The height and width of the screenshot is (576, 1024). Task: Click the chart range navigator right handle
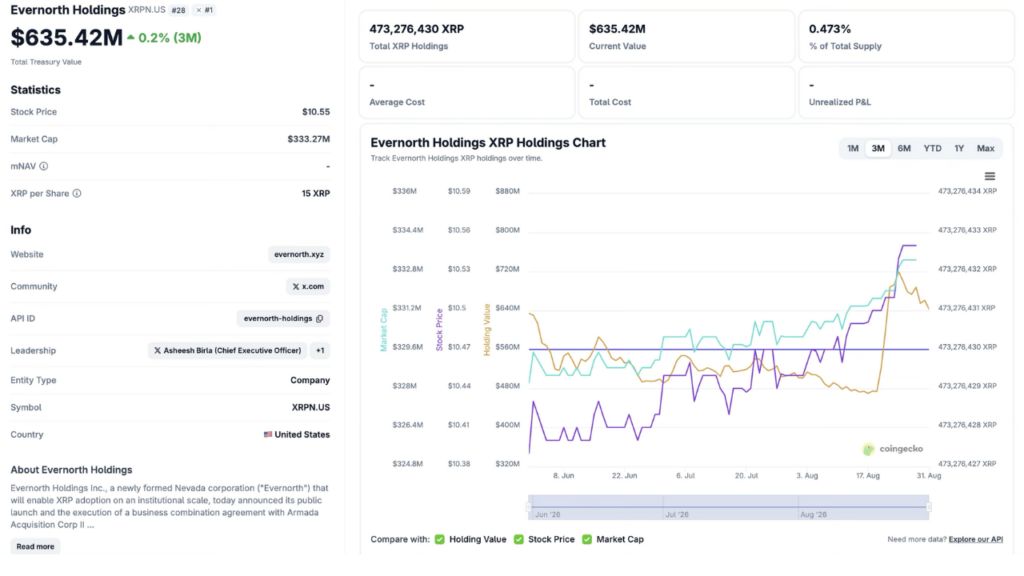click(x=929, y=507)
